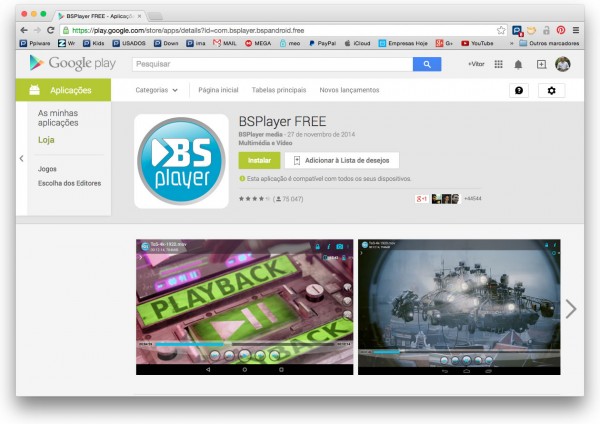600x424 pixels.
Task: Click the browser forward arrow
Action: (x=37, y=30)
